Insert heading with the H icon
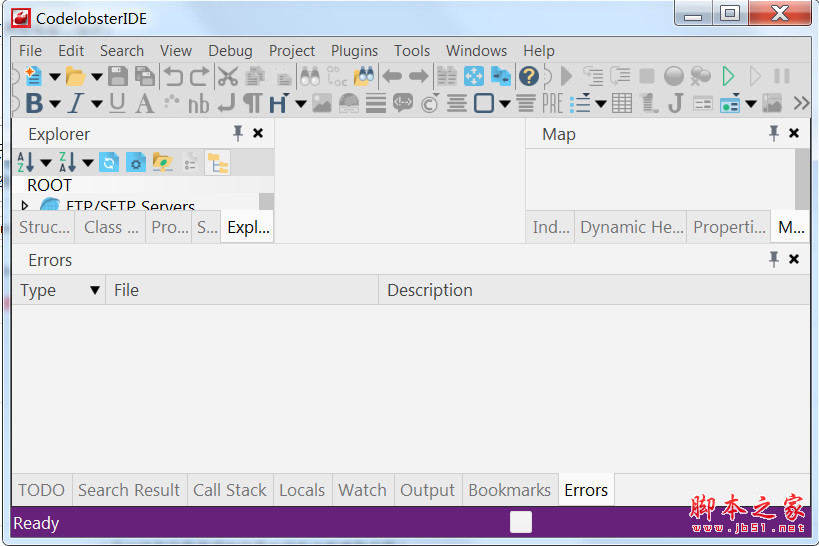Viewport: 819px width, 546px height. coord(278,103)
